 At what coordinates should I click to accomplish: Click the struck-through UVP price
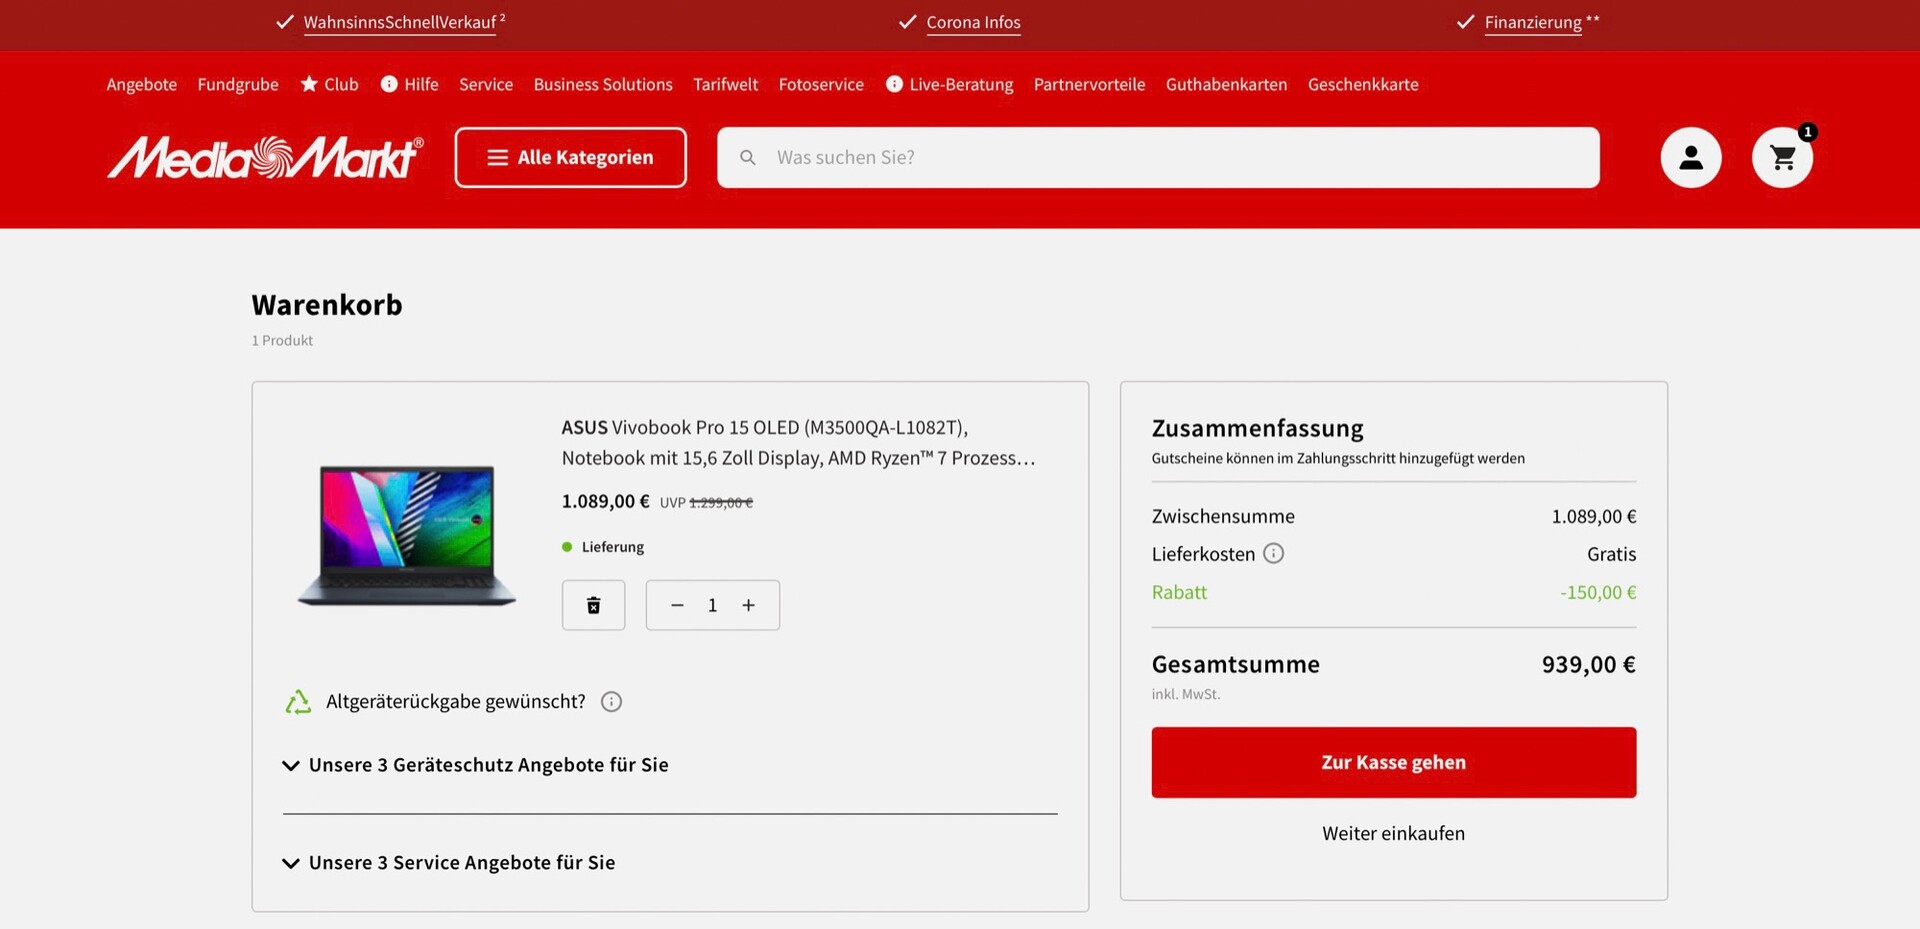point(720,503)
